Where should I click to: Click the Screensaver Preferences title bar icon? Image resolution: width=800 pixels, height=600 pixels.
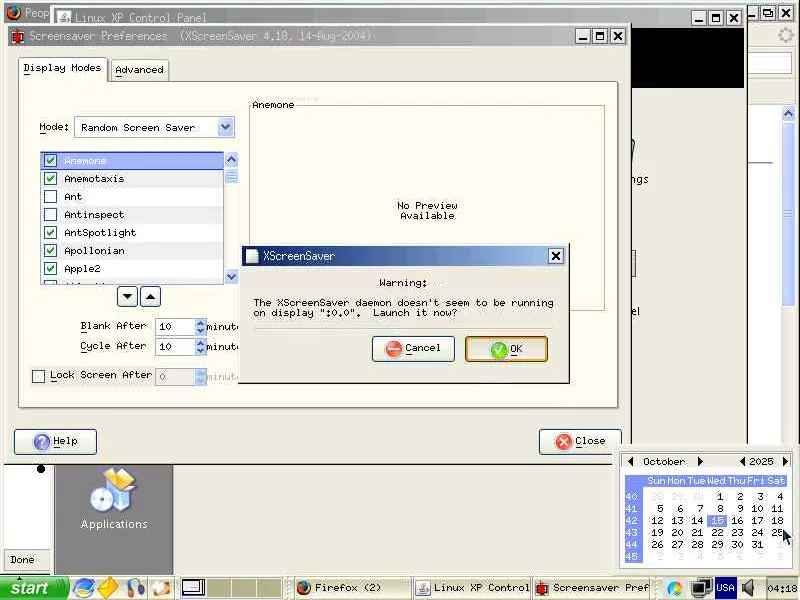[x=18, y=36]
